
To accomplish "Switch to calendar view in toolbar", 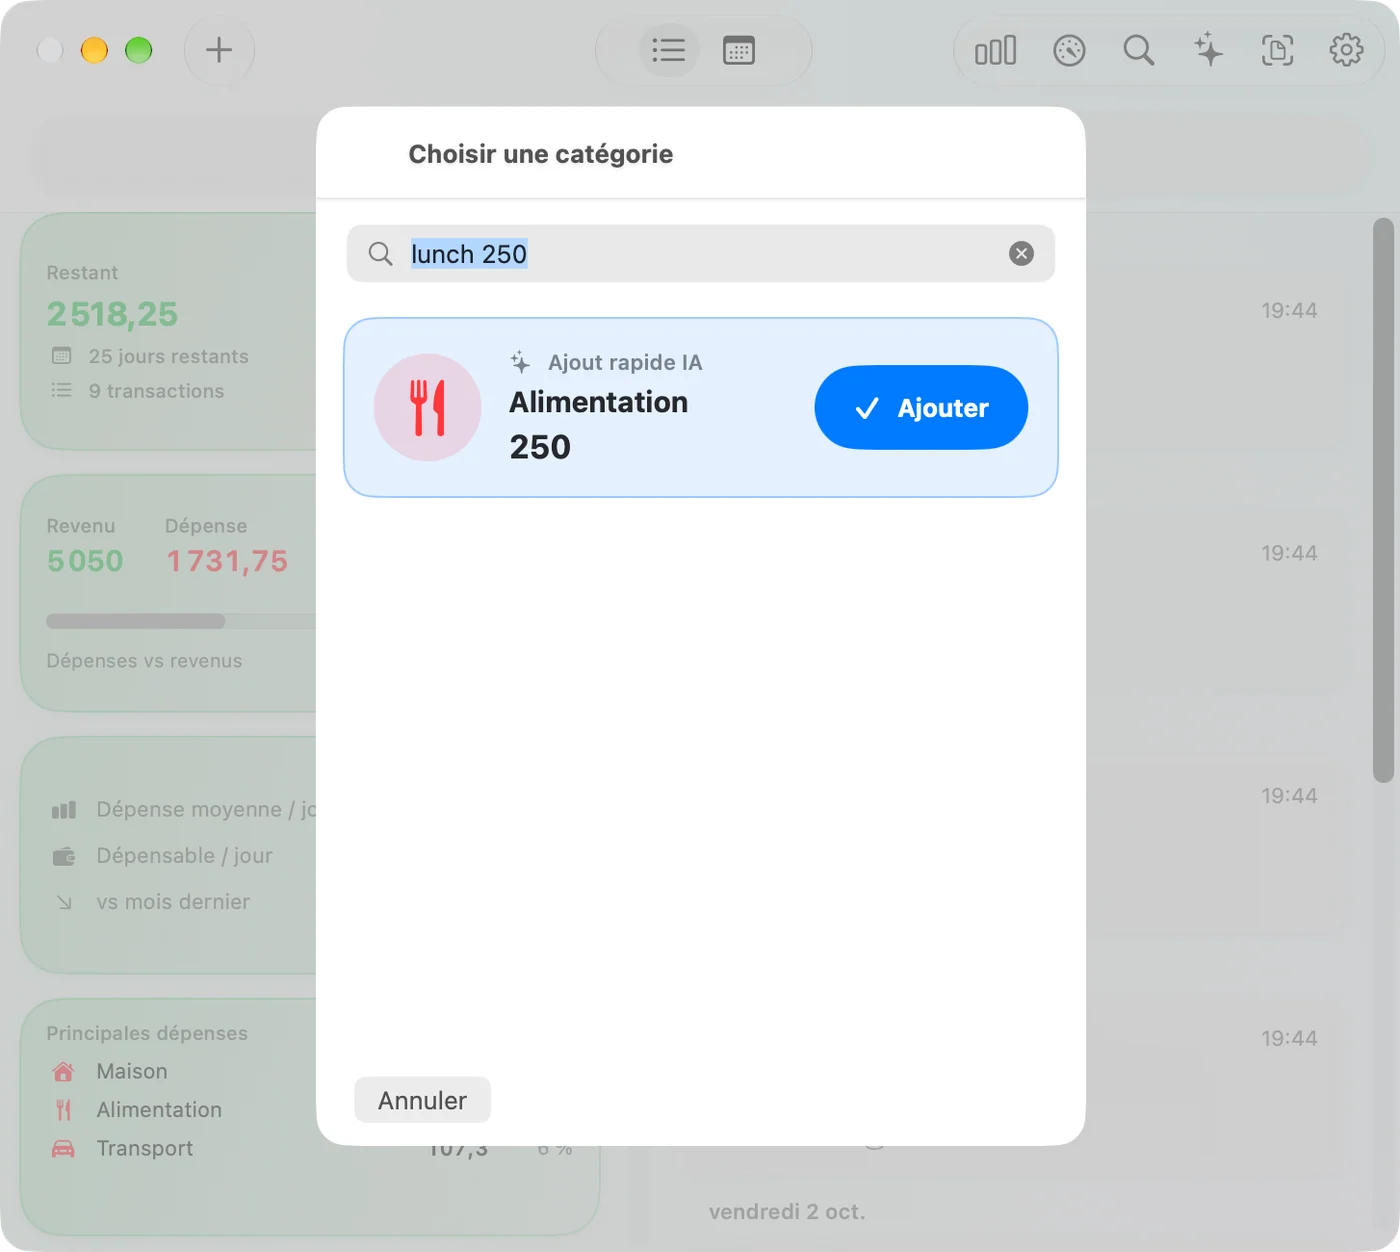I will coord(739,50).
